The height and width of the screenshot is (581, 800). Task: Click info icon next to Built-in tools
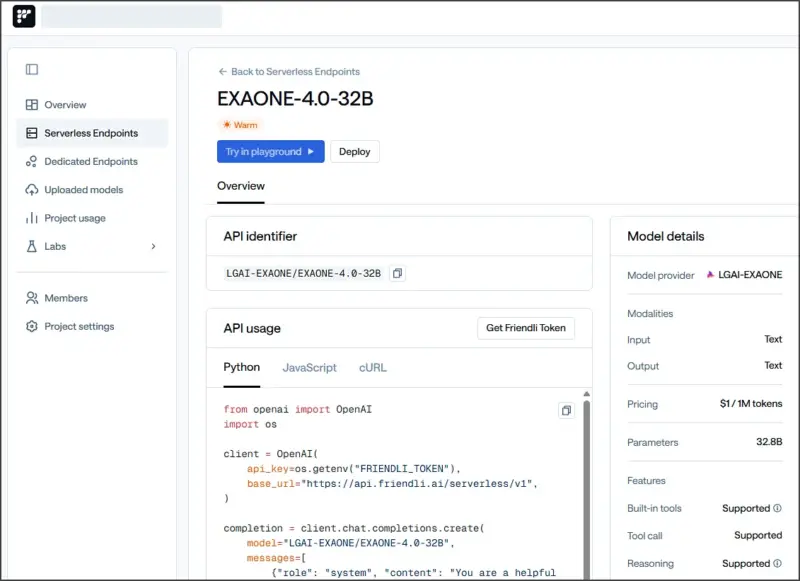(x=777, y=508)
